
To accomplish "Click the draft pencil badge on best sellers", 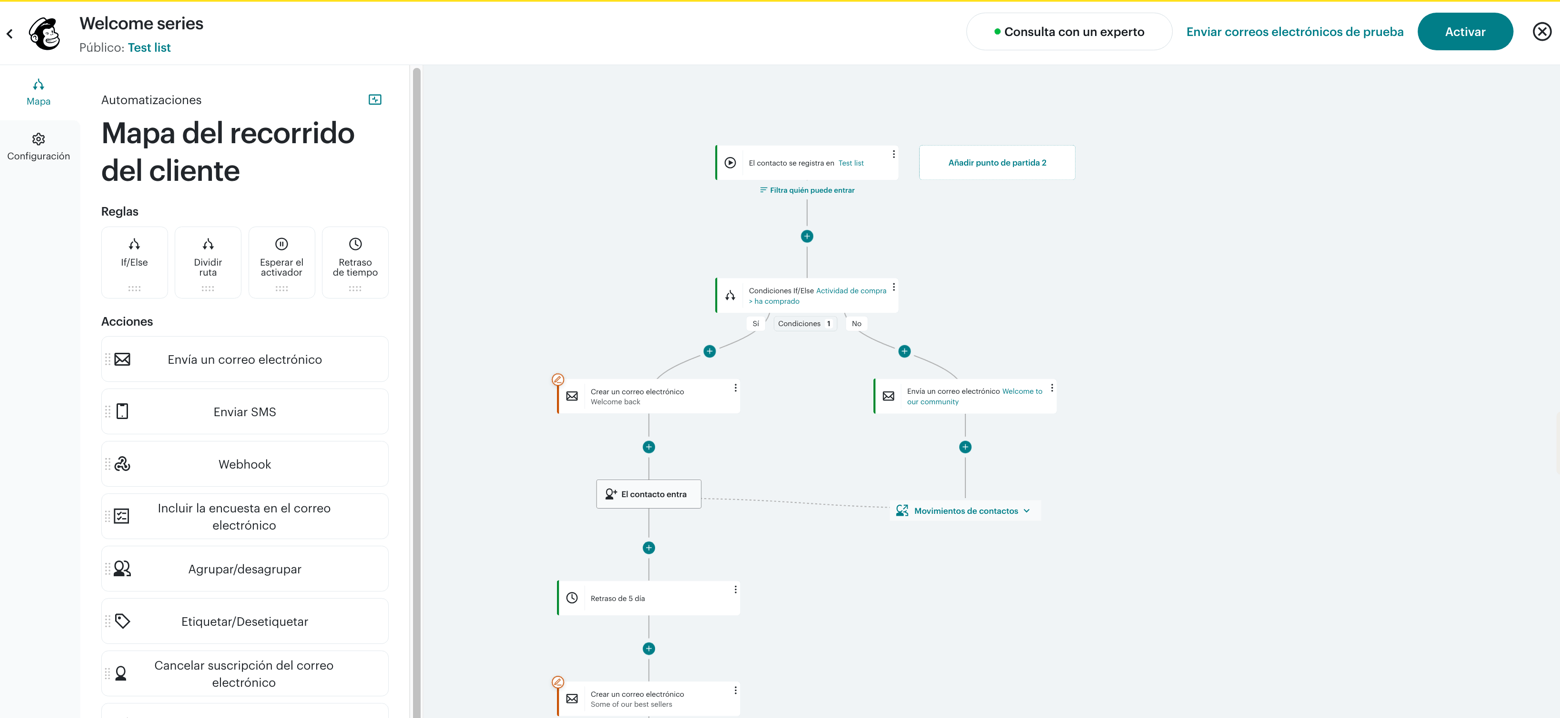I will pos(558,682).
